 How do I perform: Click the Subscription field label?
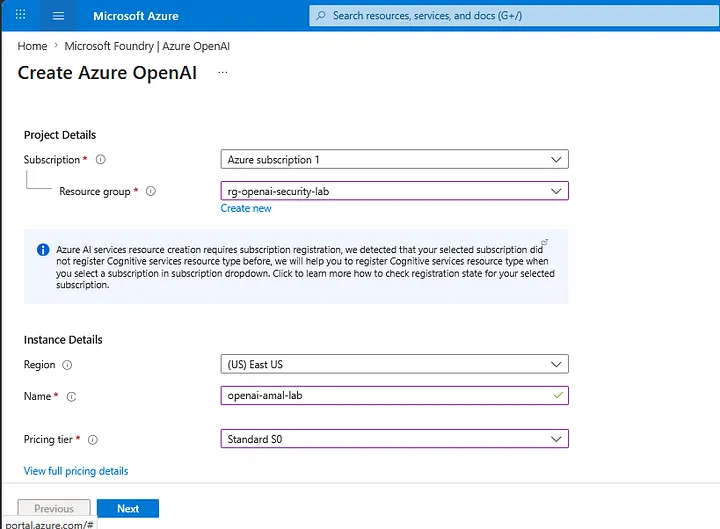point(52,160)
